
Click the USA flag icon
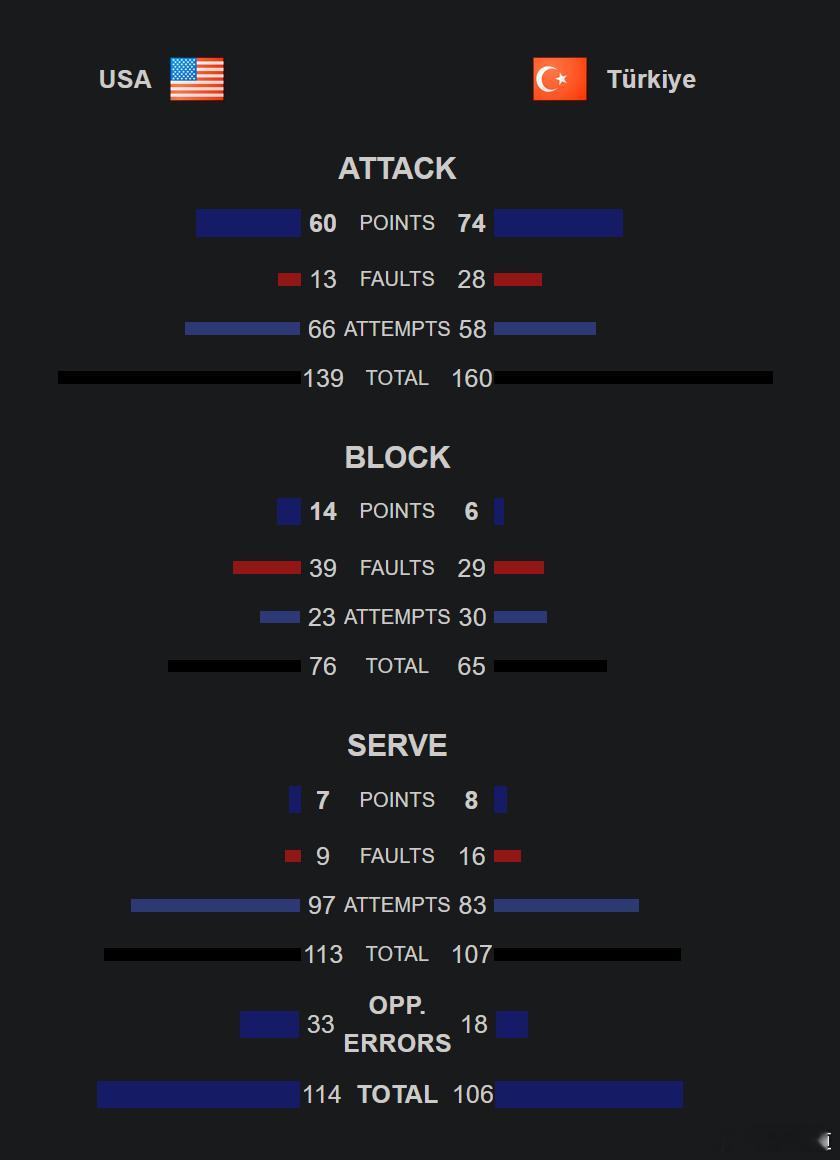(x=197, y=79)
